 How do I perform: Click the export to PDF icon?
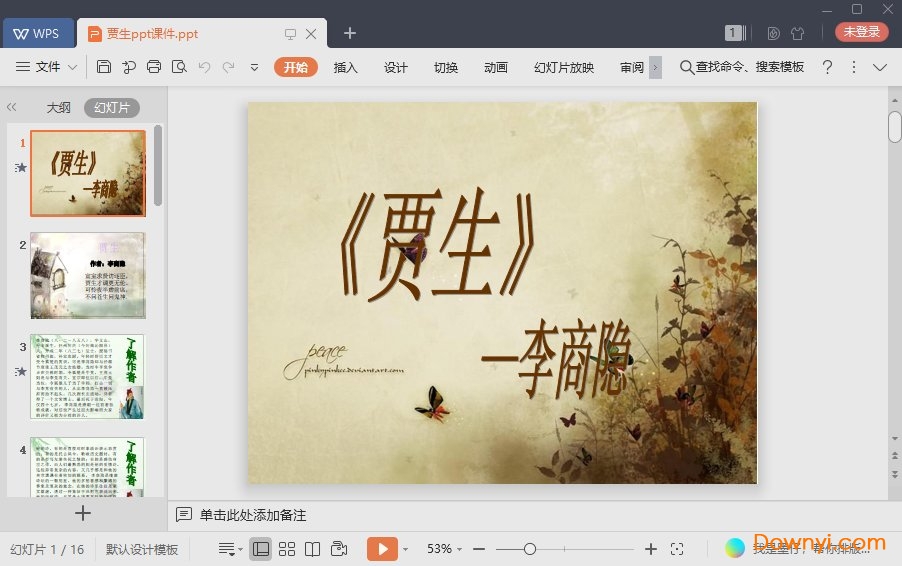pyautogui.click(x=129, y=67)
